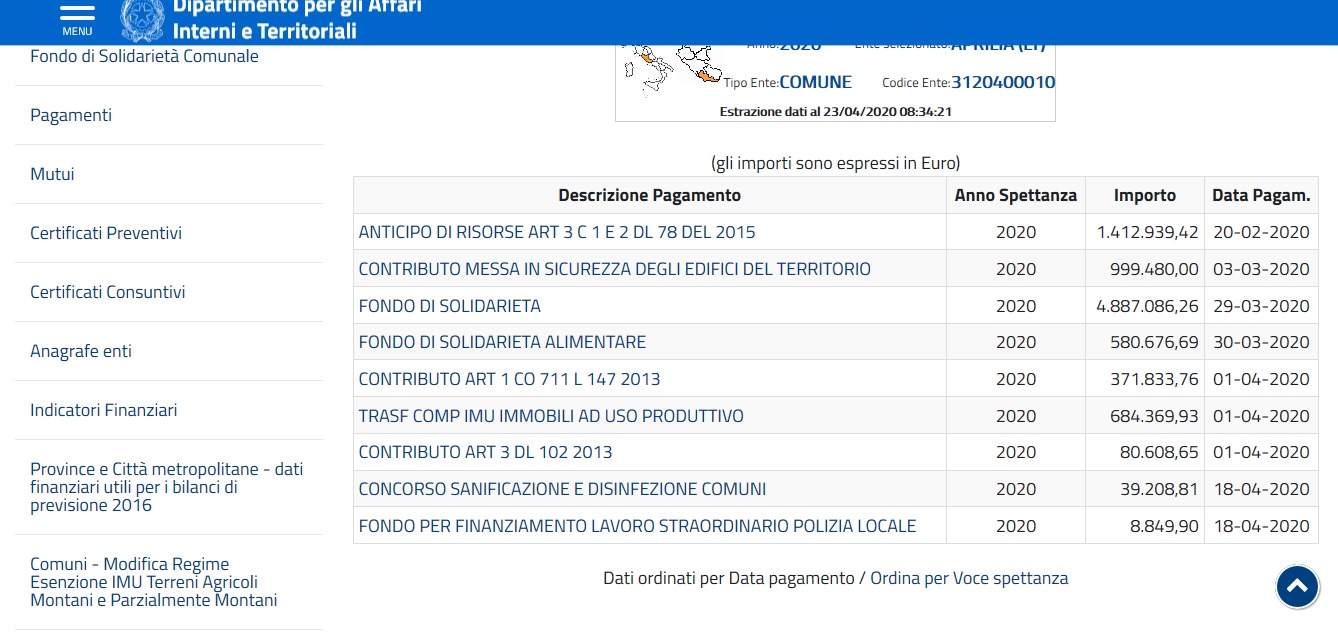This screenshot has width=1338, height=635.
Task: Sort payments via Ordina per Voce spettanza
Action: tap(969, 578)
